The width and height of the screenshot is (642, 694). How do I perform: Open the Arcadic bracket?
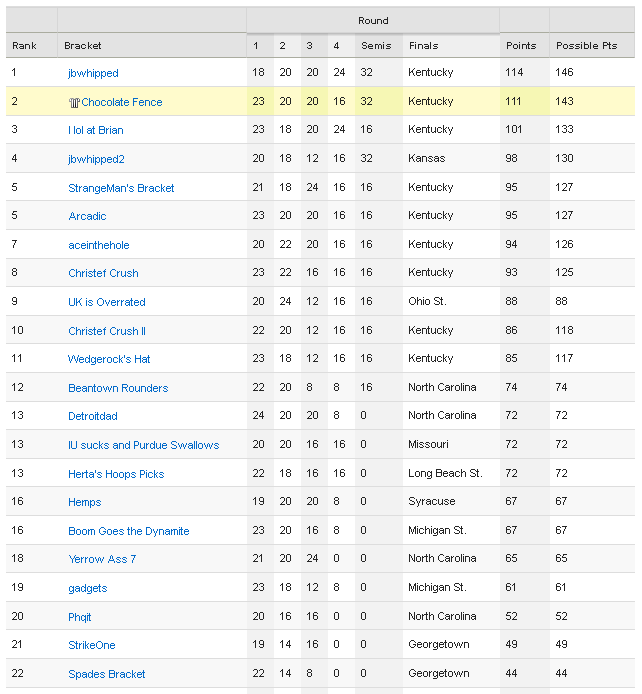click(87, 216)
